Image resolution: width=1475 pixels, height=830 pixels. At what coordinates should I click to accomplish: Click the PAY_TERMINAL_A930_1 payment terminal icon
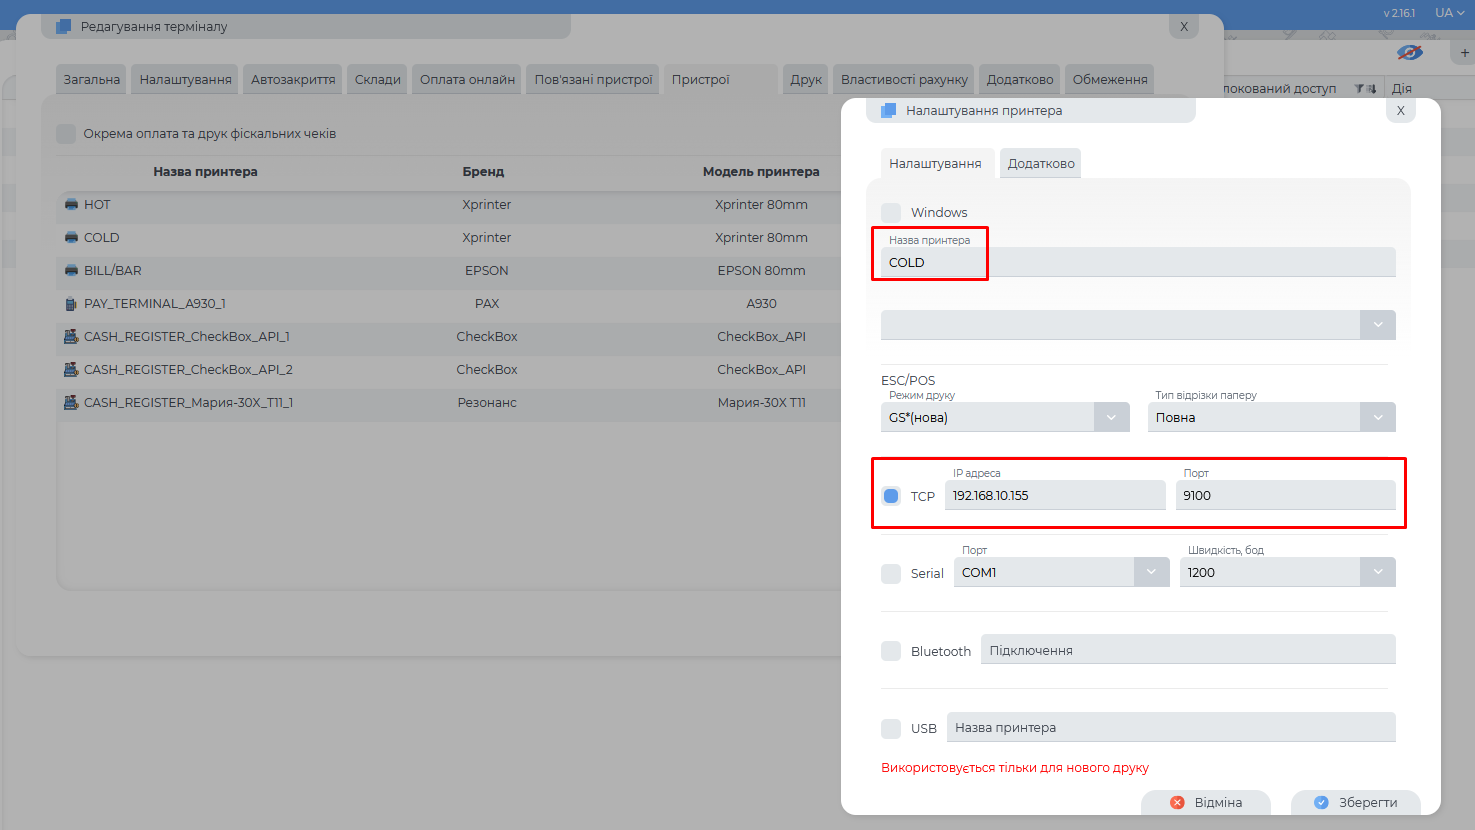[71, 304]
